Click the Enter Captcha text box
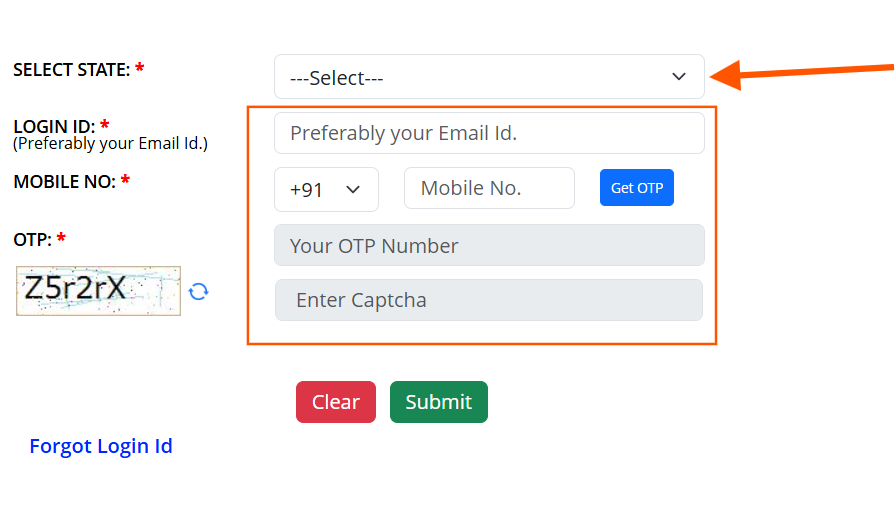Viewport: 895px width, 508px height. click(489, 300)
